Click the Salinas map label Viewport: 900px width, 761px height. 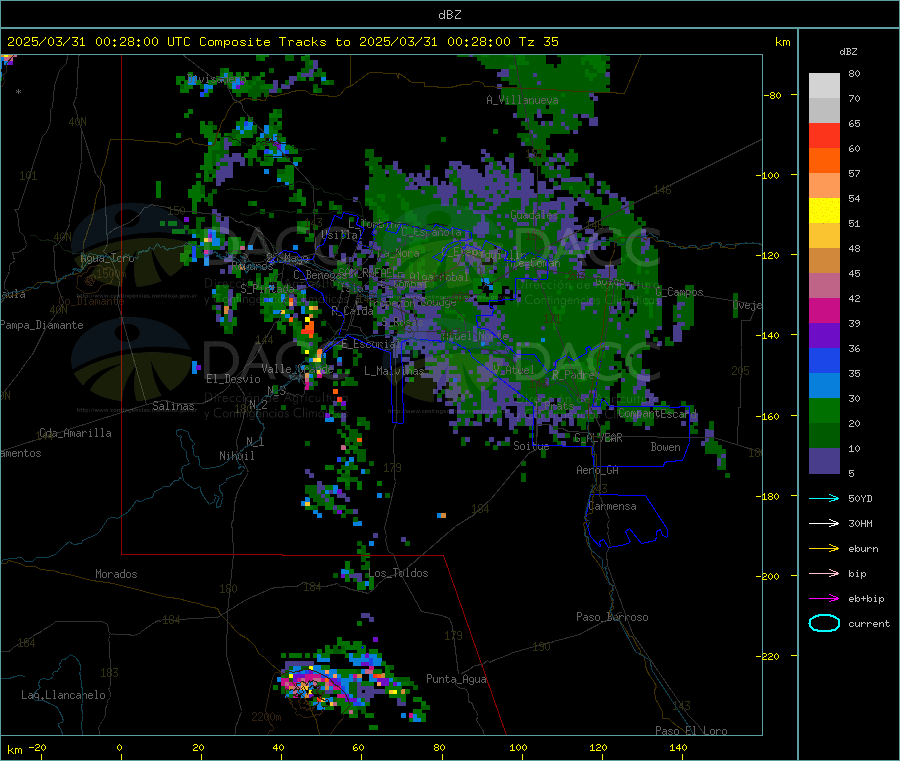point(173,406)
